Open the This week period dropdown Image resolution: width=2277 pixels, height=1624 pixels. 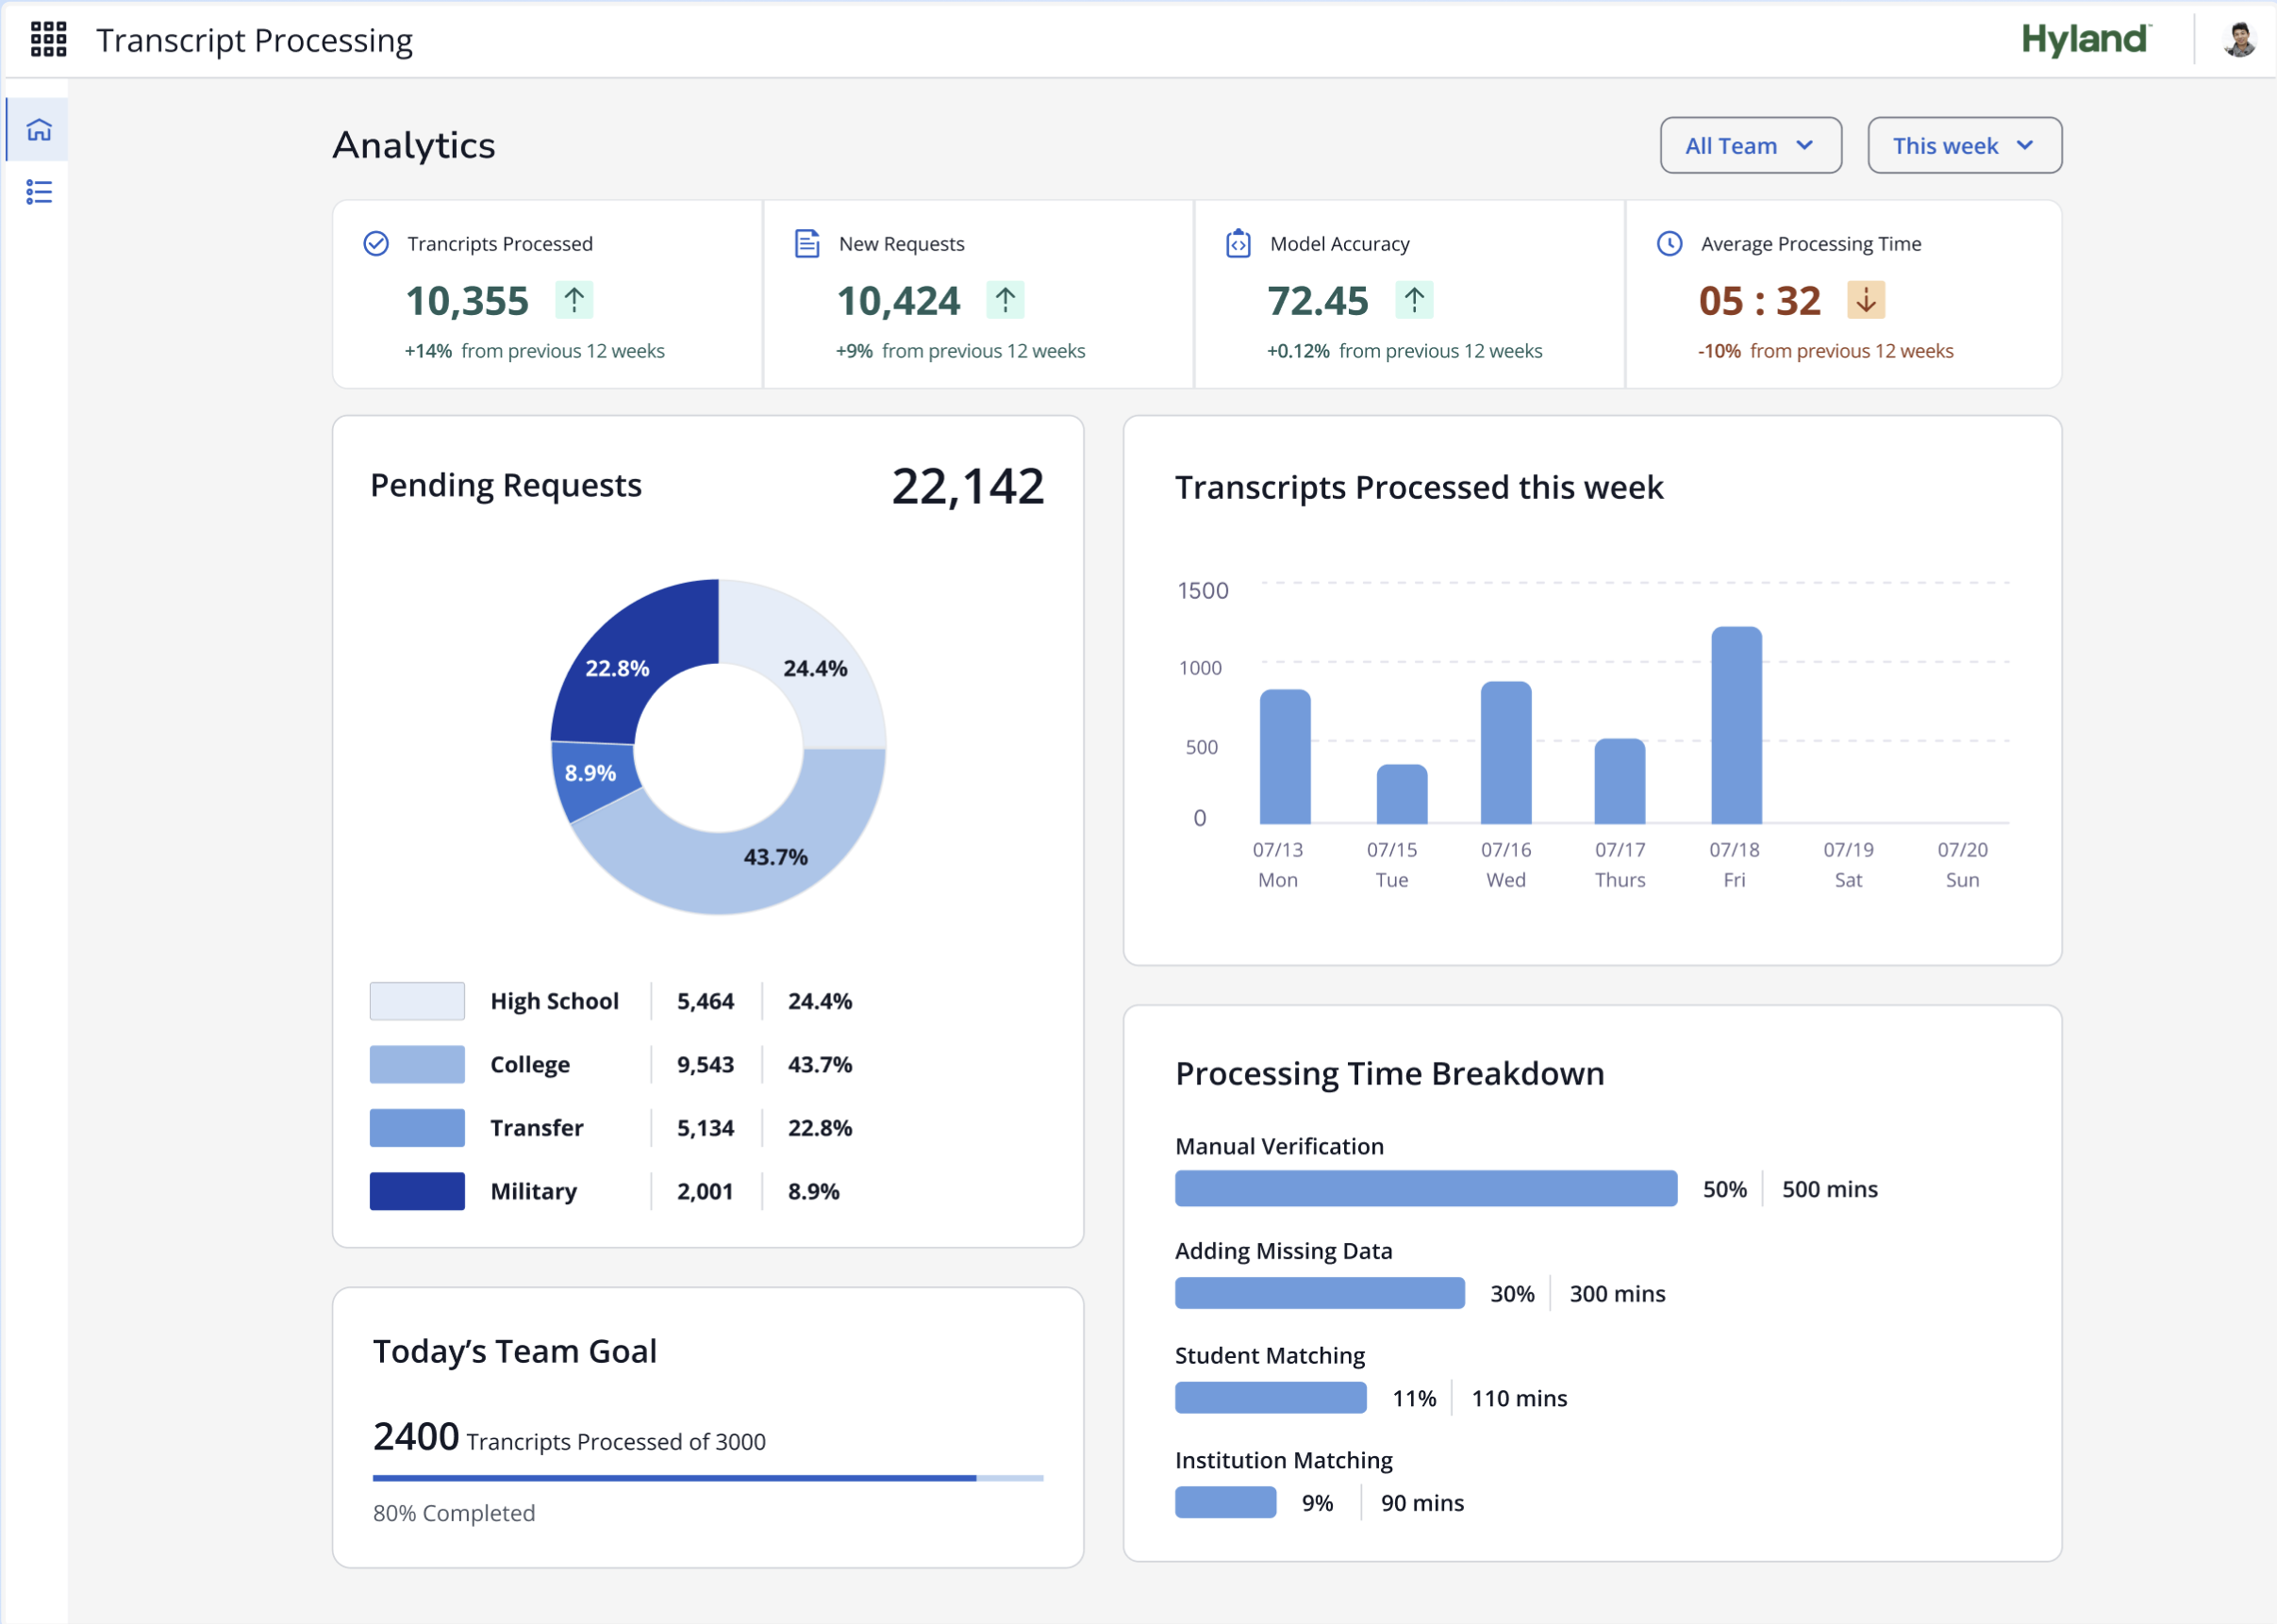click(1963, 146)
